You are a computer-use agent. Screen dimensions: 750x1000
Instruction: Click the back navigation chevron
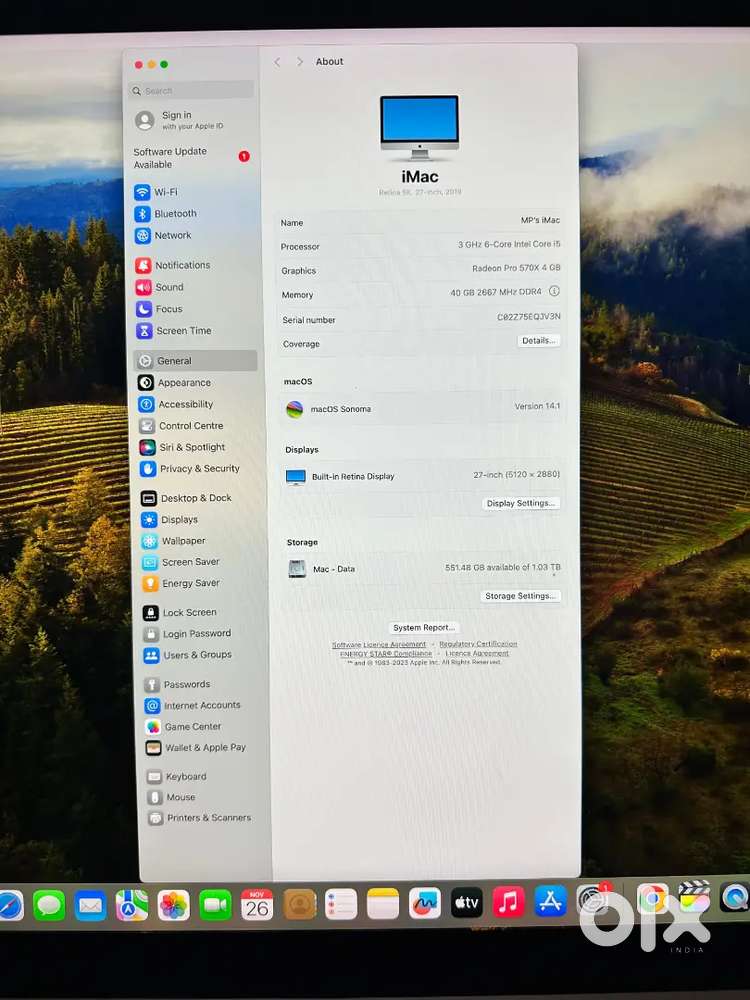pyautogui.click(x=278, y=62)
